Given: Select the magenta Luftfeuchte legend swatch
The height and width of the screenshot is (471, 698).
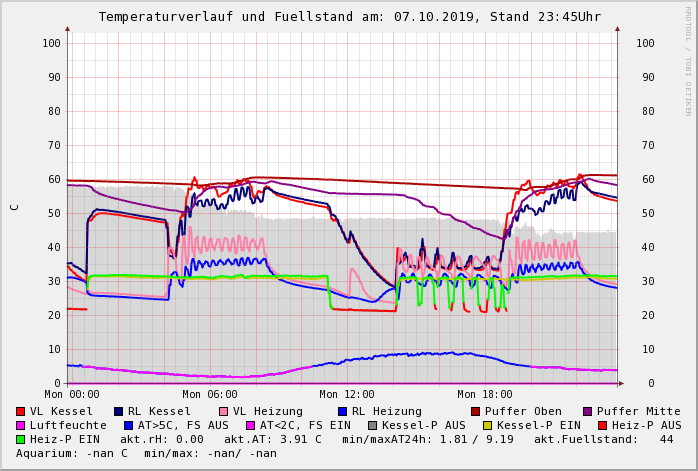Looking at the screenshot, I should (21, 425).
